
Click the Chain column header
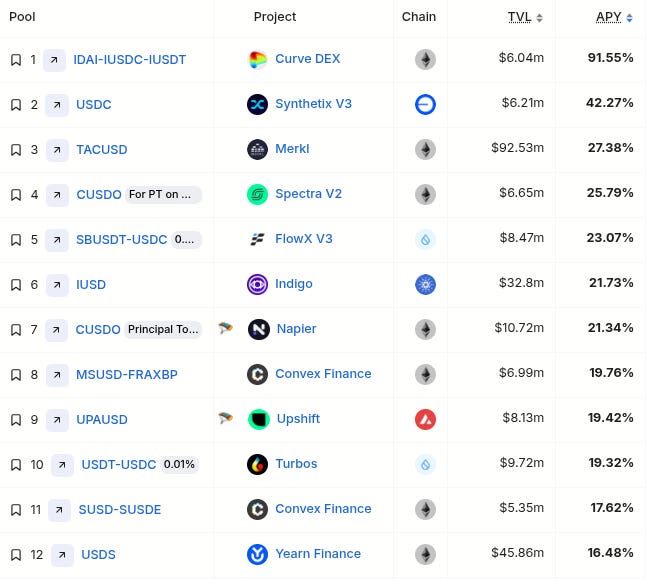(419, 17)
